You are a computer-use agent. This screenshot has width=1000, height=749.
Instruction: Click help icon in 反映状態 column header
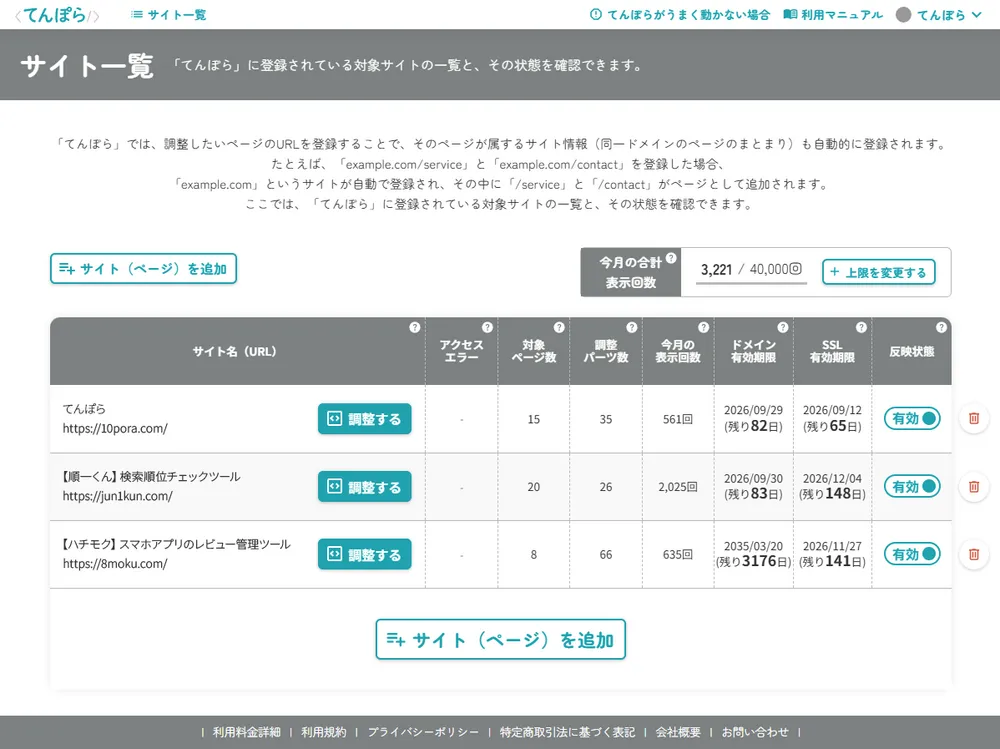(x=941, y=327)
